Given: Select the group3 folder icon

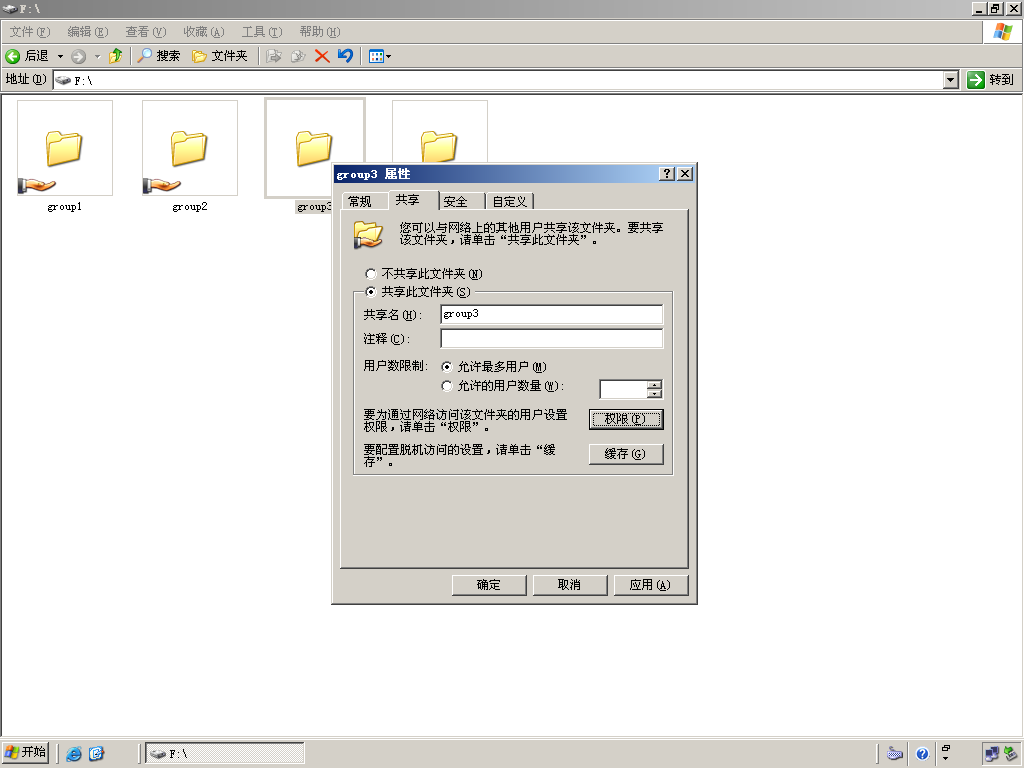Looking at the screenshot, I should pos(314,148).
